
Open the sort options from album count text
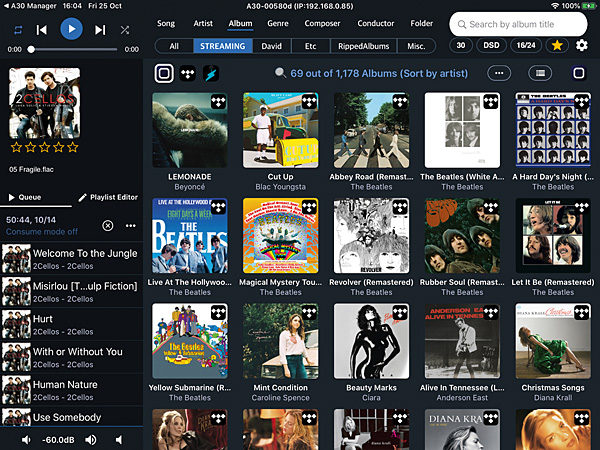(379, 73)
